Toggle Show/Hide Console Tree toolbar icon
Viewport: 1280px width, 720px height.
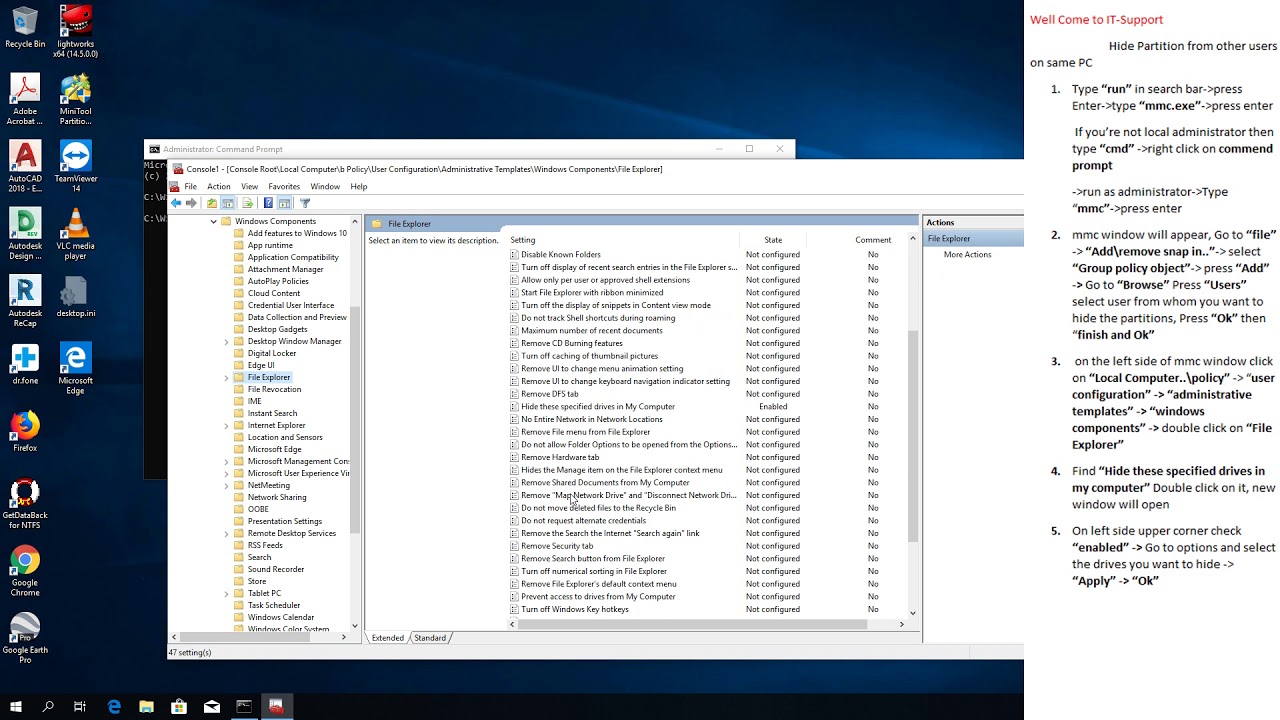228,203
